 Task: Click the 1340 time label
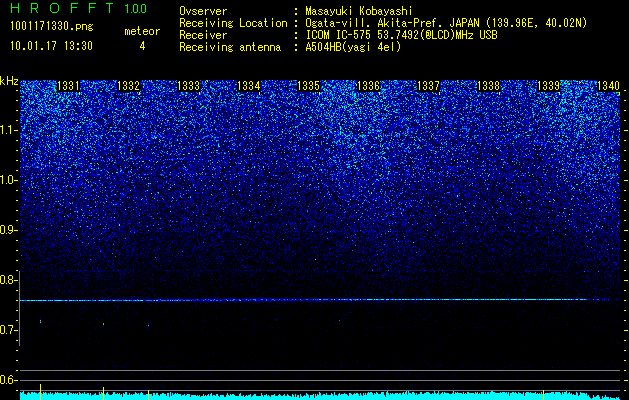click(609, 85)
